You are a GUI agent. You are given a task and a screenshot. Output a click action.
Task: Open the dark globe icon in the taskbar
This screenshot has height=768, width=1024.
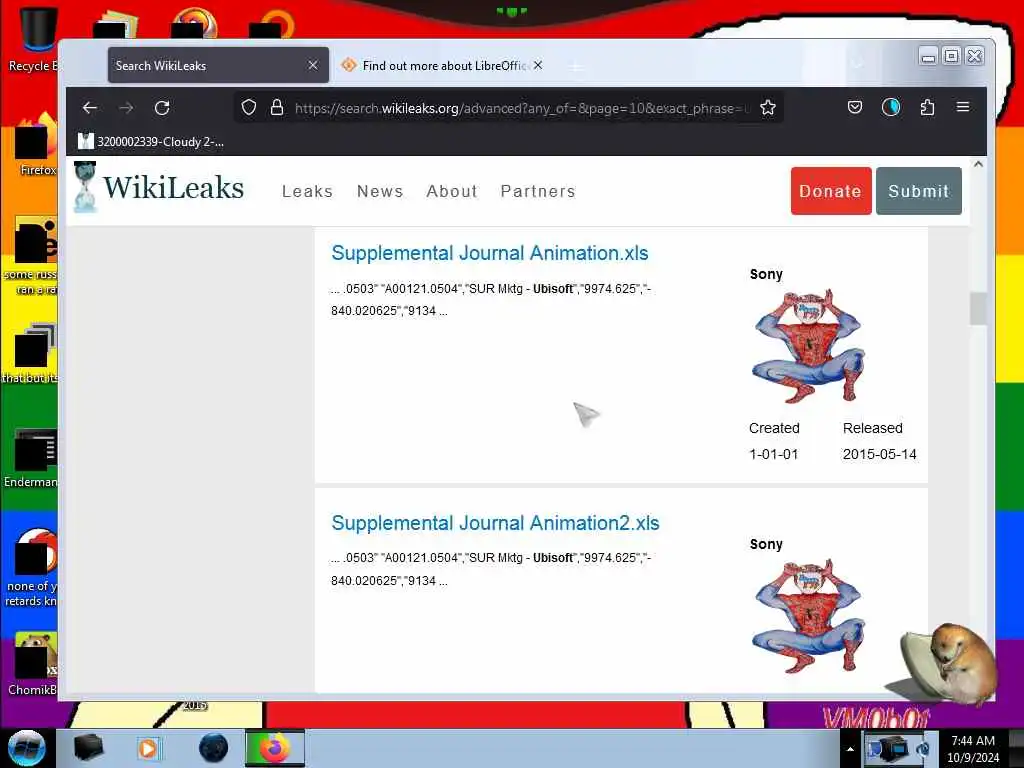click(x=213, y=748)
